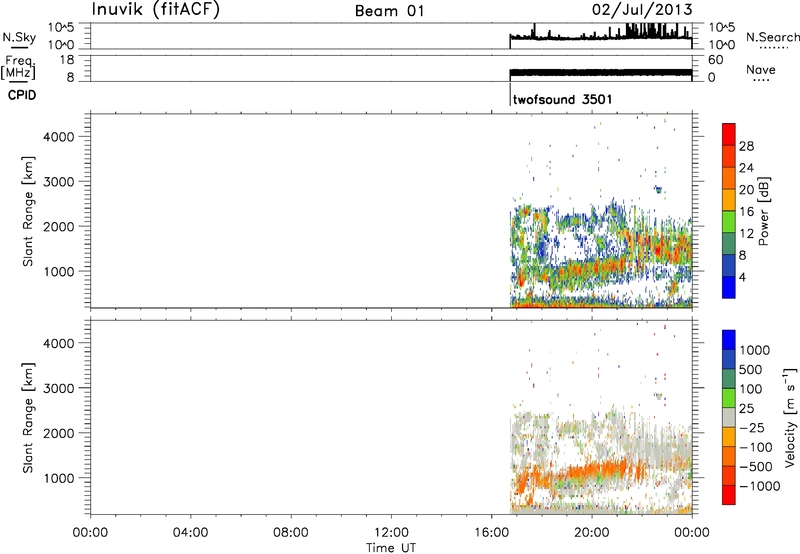Pick the light green power colorbar segment

[729, 221]
